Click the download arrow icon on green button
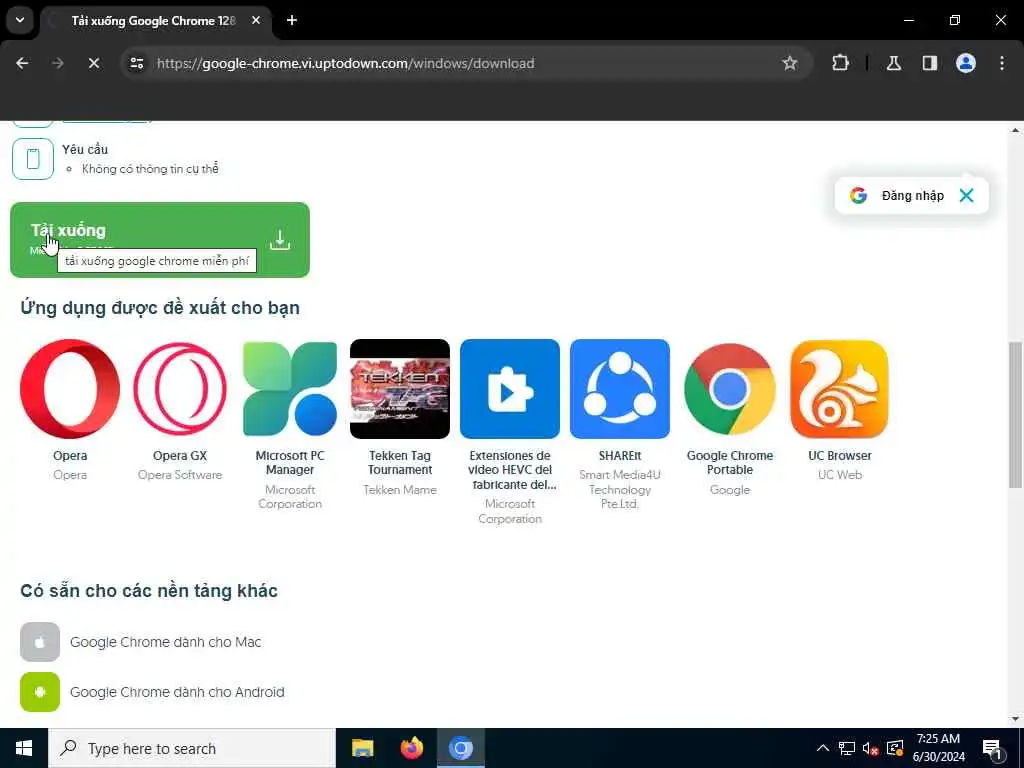This screenshot has height=768, width=1024. click(x=280, y=240)
